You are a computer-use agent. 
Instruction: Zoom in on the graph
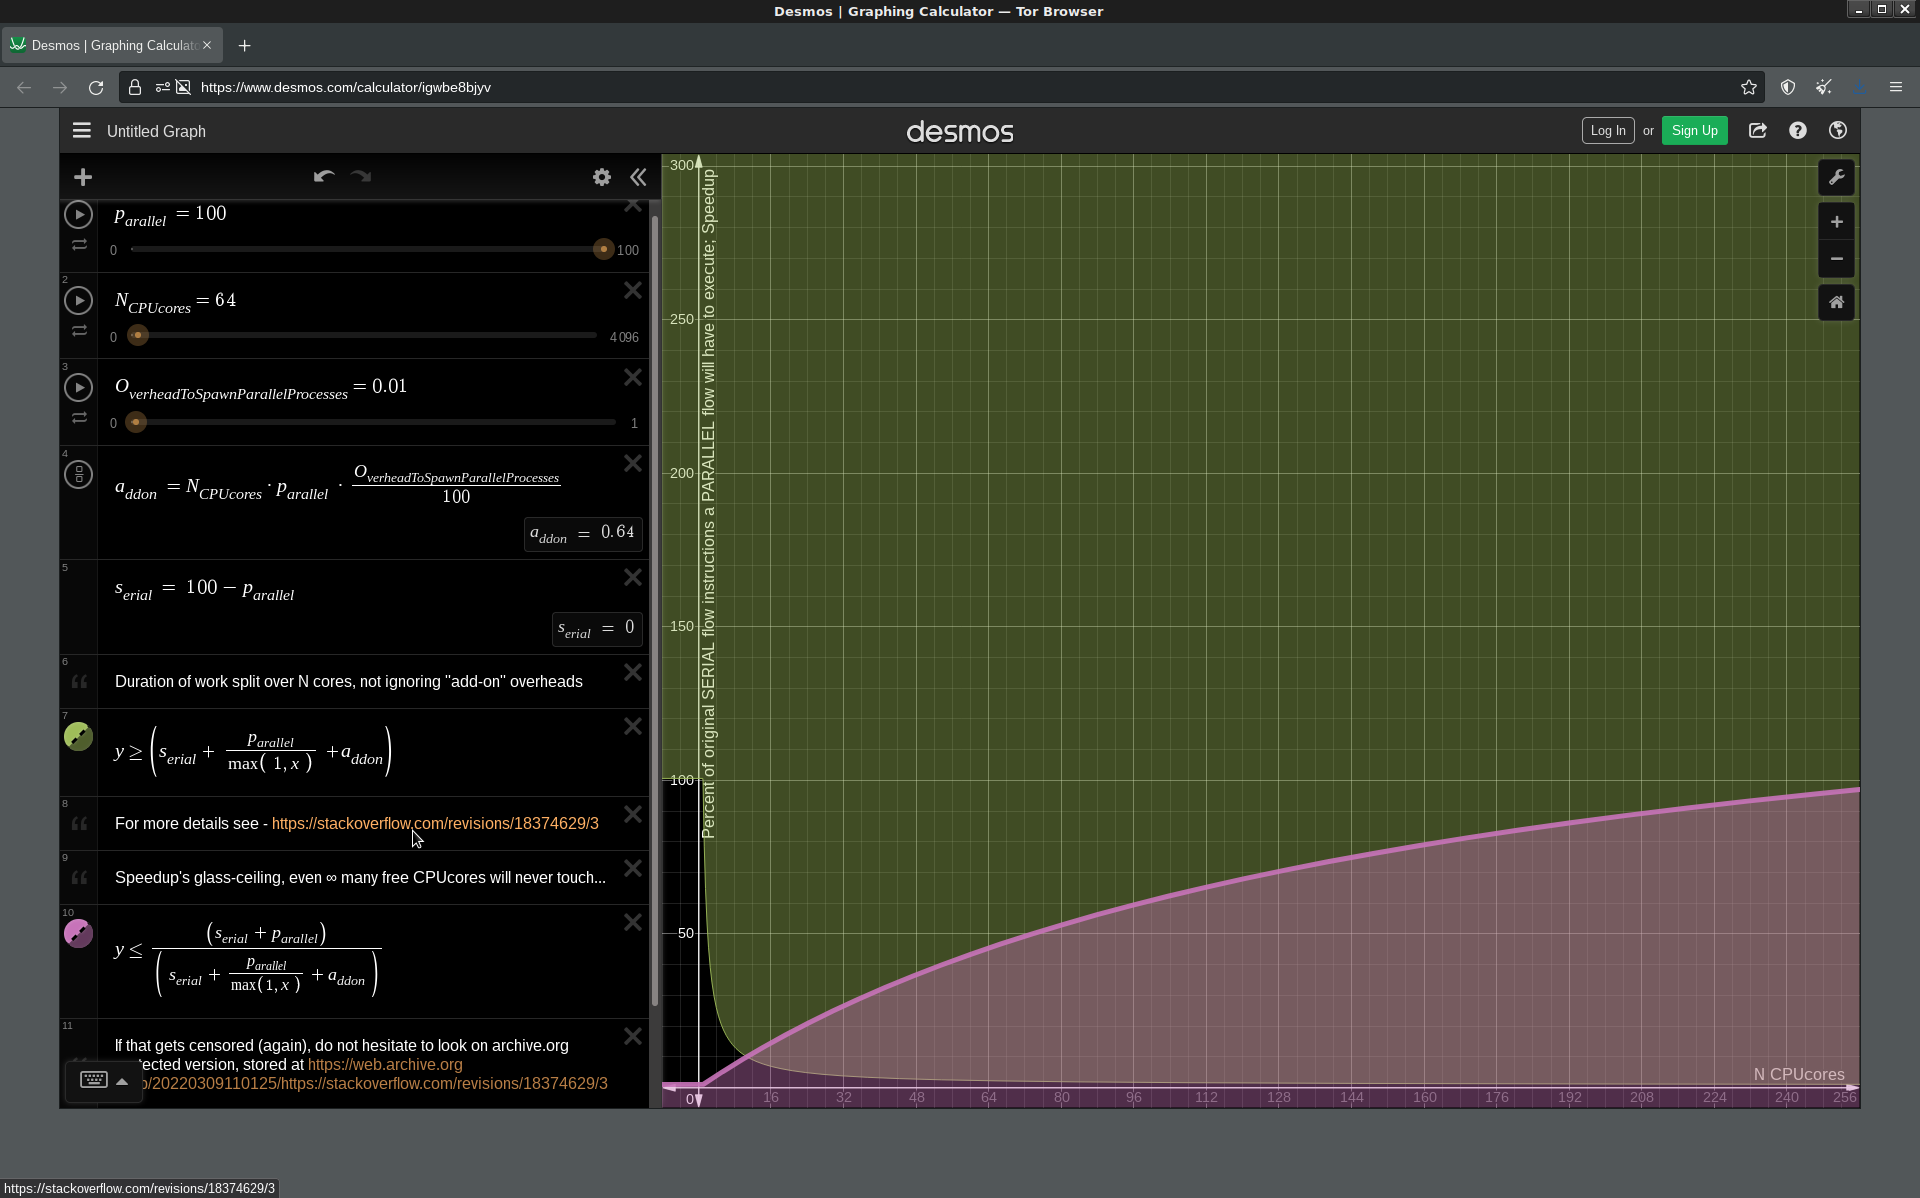click(1837, 222)
